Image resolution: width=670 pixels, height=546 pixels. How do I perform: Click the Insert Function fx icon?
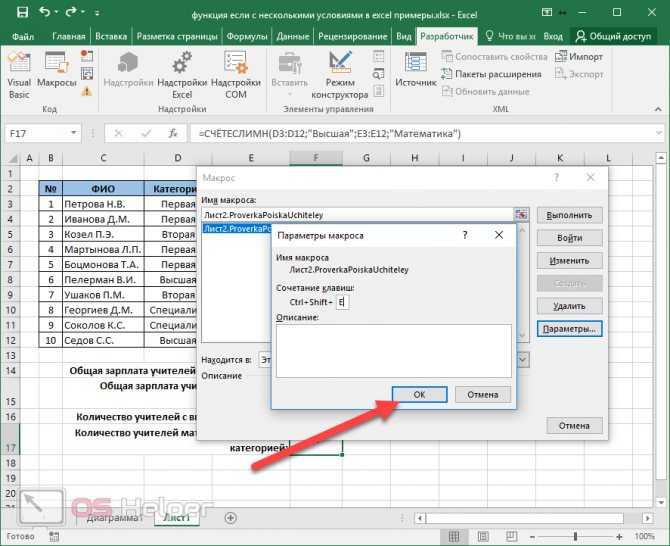pos(173,133)
